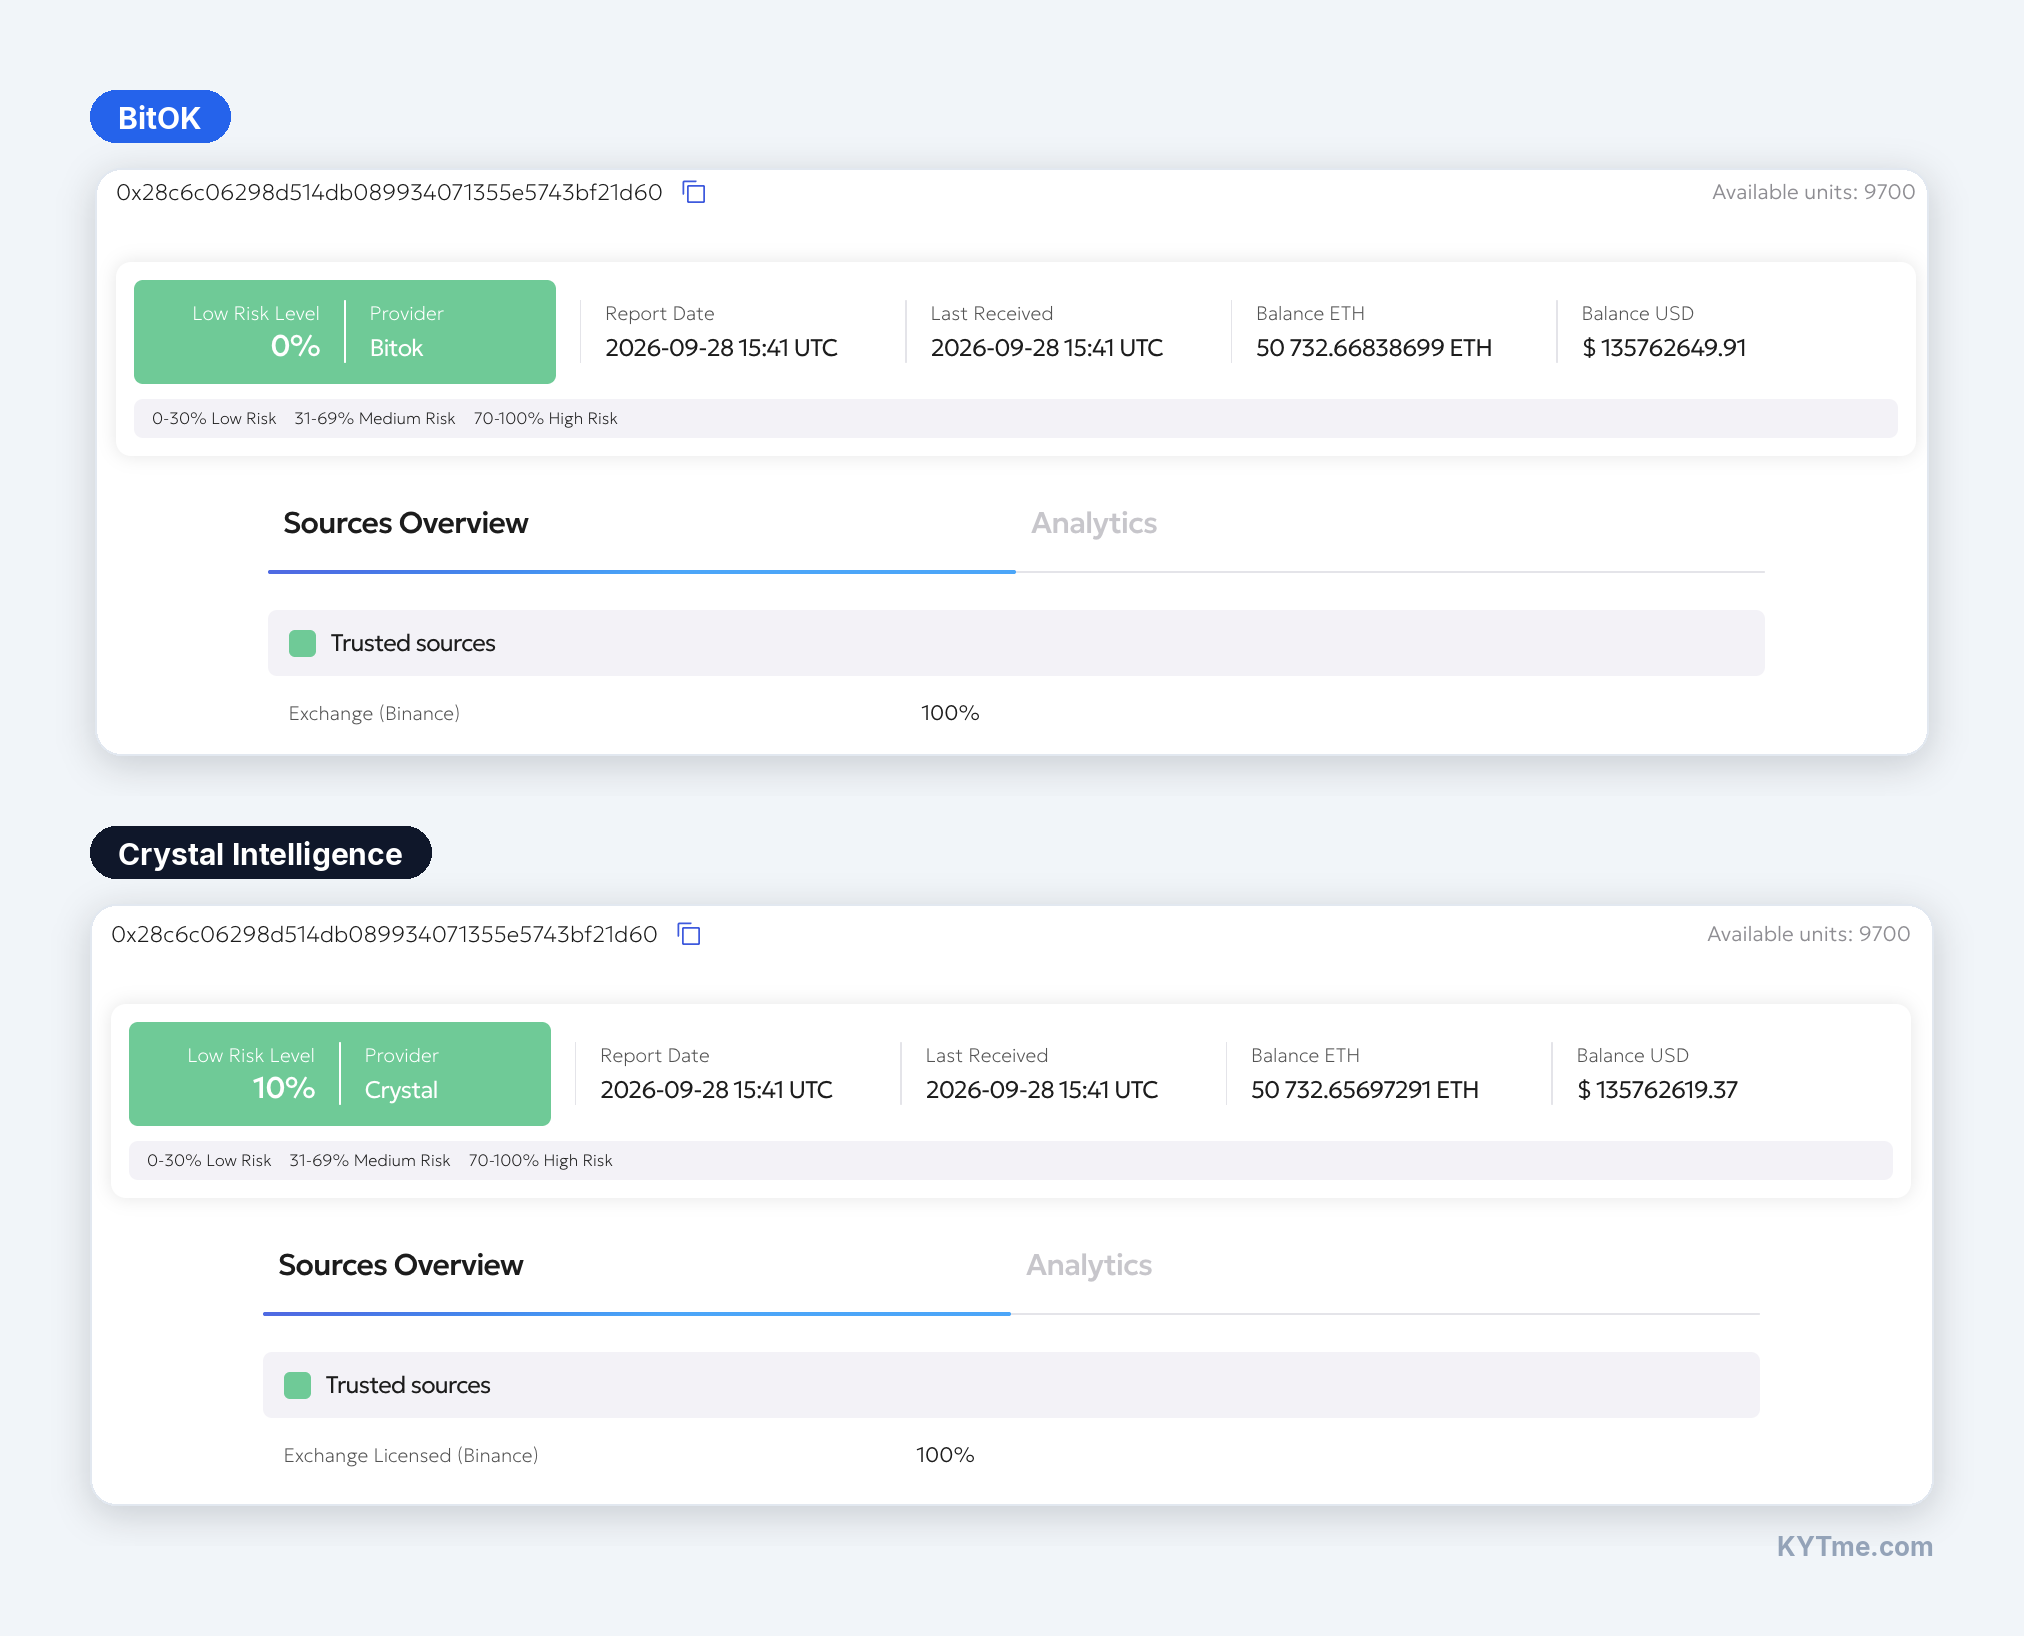Click '70-100% High Risk' legend in BitOK report
Viewport: 2024px width, 1636px height.
pyautogui.click(x=545, y=418)
